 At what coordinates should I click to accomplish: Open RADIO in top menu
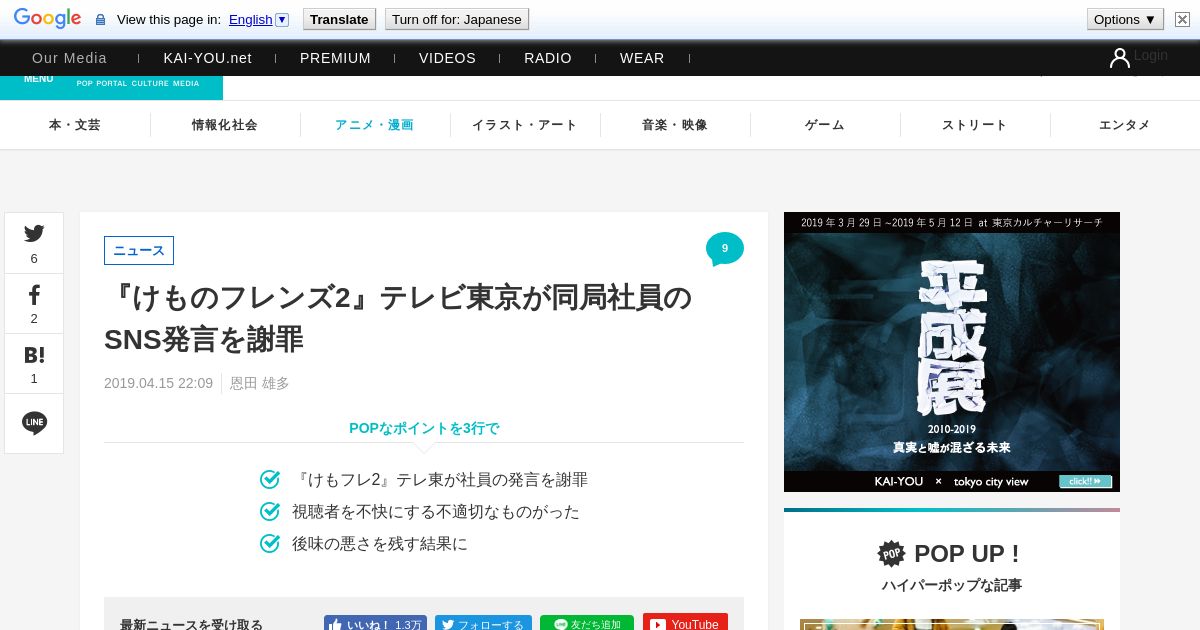tap(548, 58)
